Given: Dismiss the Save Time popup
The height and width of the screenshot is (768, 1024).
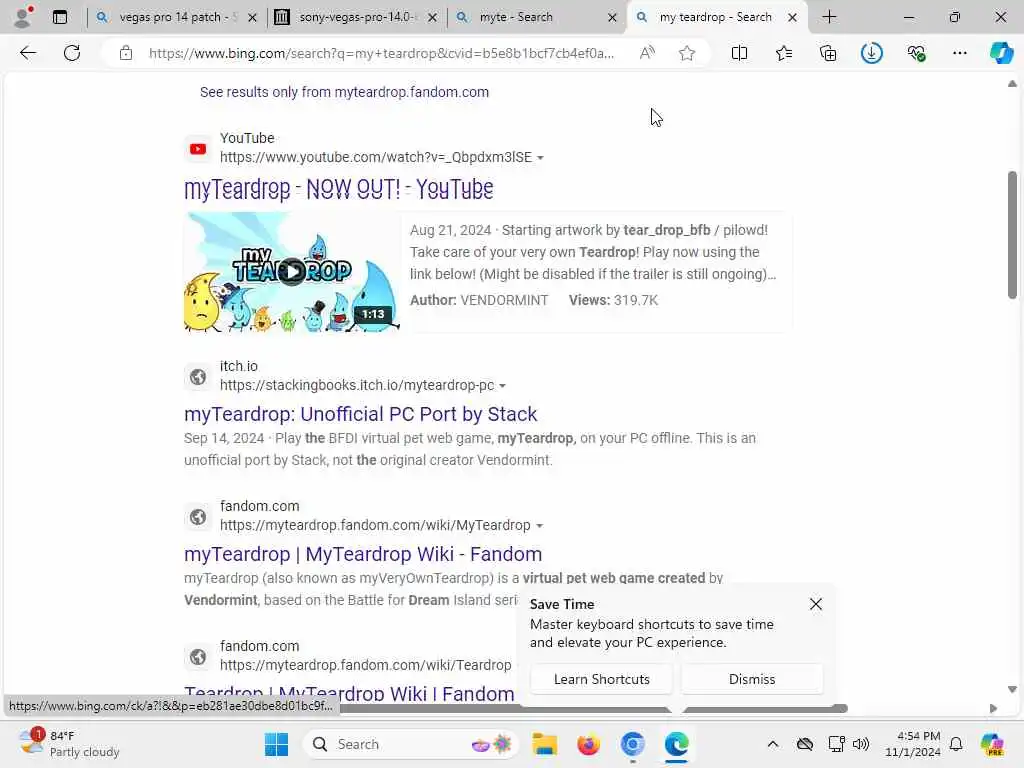Looking at the screenshot, I should pyautogui.click(x=752, y=679).
